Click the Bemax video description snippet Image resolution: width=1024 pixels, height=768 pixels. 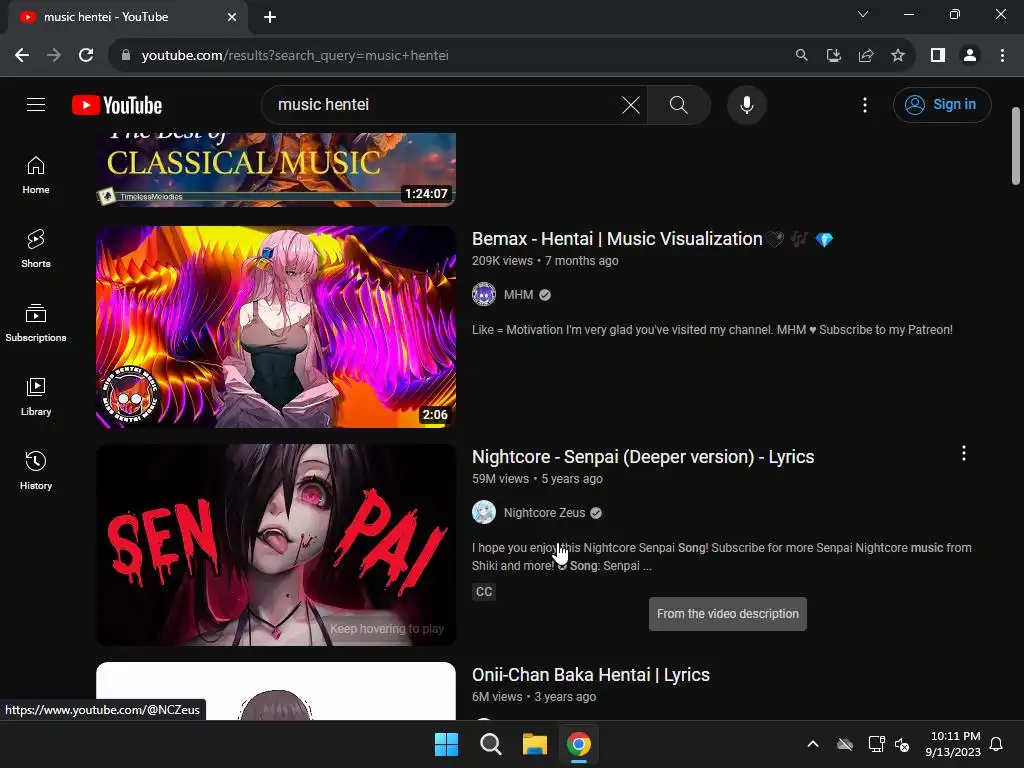coord(712,330)
